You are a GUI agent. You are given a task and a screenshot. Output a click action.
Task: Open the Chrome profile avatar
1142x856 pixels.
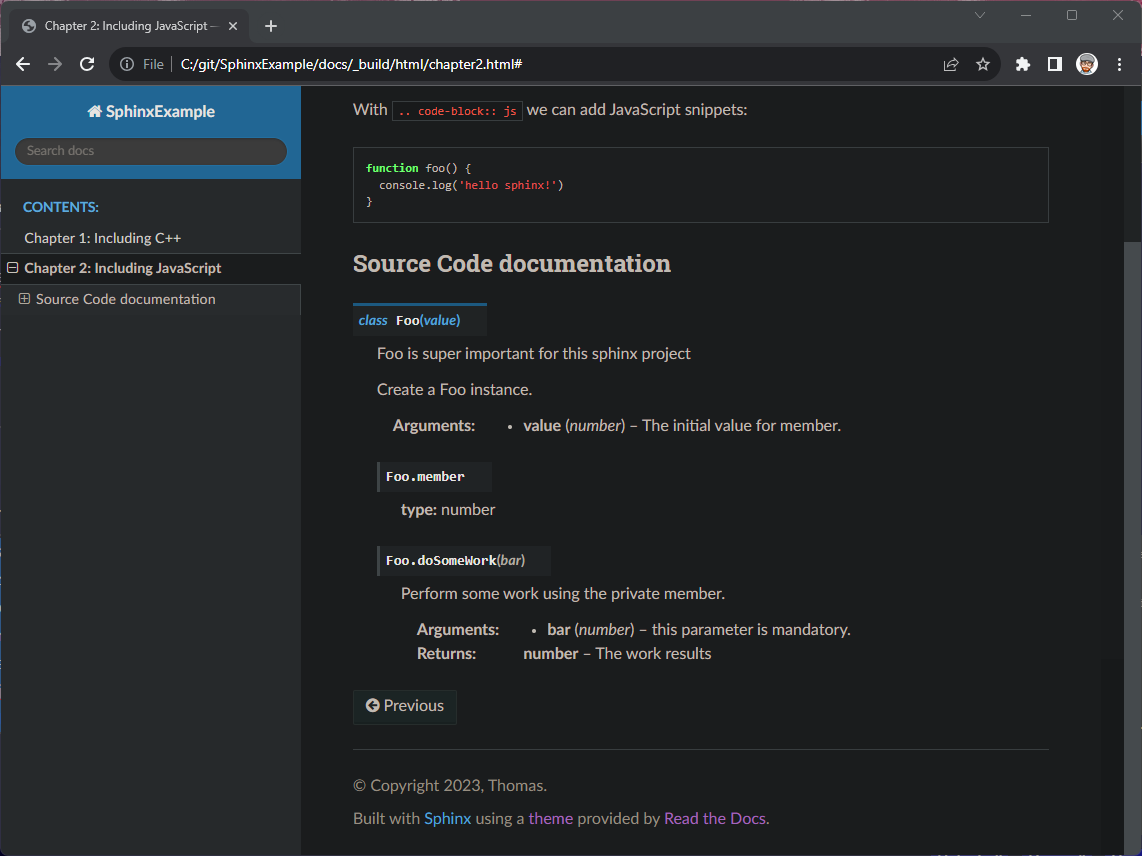point(1087,64)
